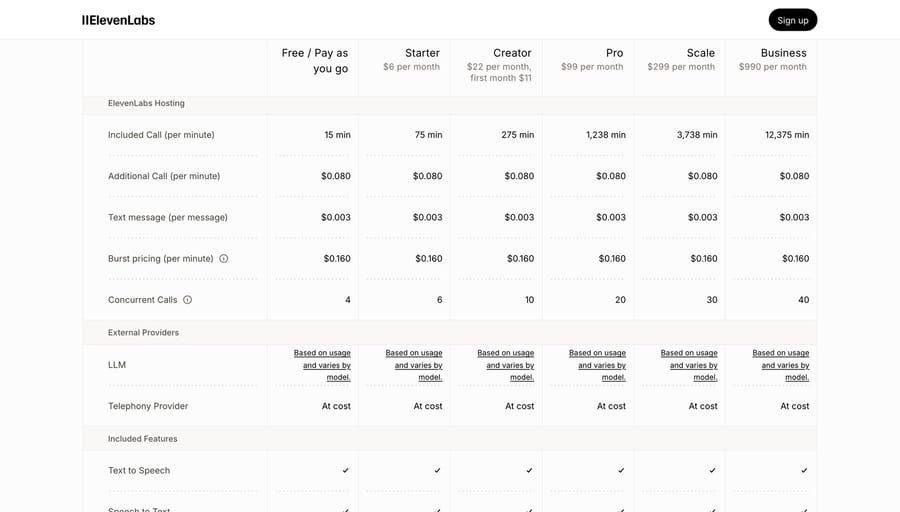This screenshot has height=512, width=900.
Task: Click the '$990 per month' Business price
Action: point(773,67)
